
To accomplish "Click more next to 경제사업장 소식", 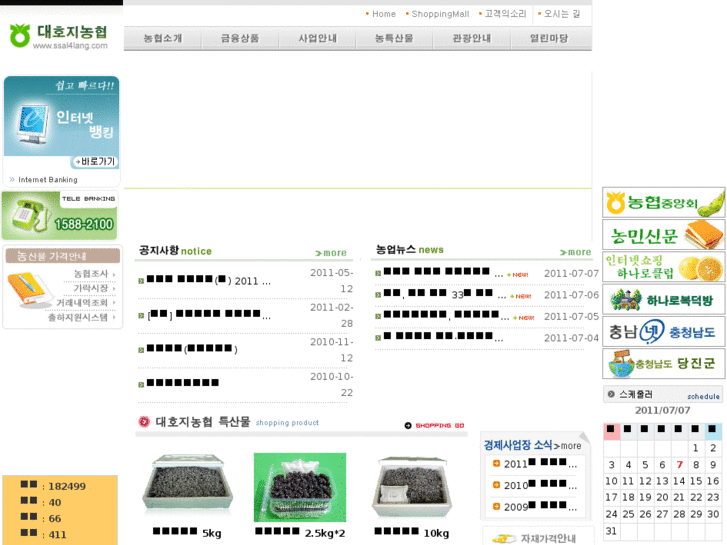I will pyautogui.click(x=568, y=446).
